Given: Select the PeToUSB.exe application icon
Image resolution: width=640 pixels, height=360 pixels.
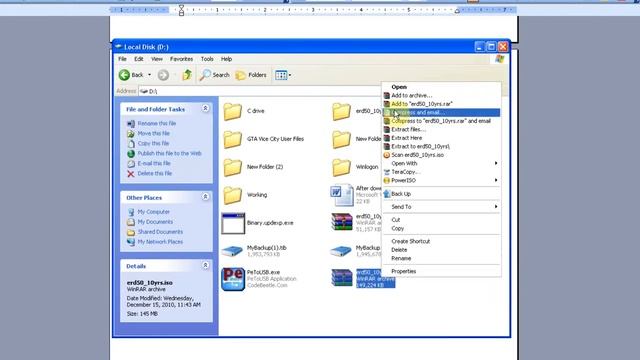Looking at the screenshot, I should point(233,279).
